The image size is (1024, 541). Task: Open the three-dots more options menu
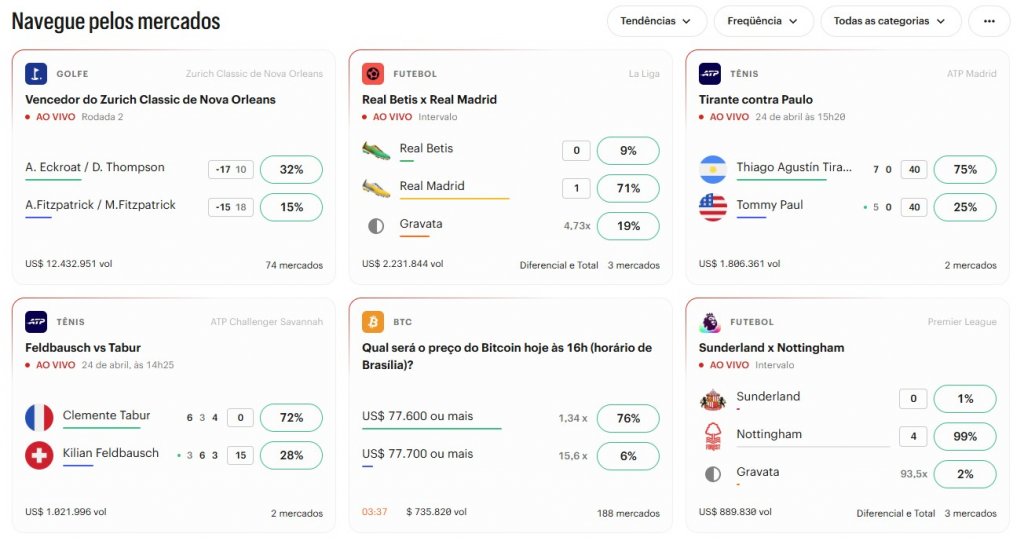click(x=989, y=21)
